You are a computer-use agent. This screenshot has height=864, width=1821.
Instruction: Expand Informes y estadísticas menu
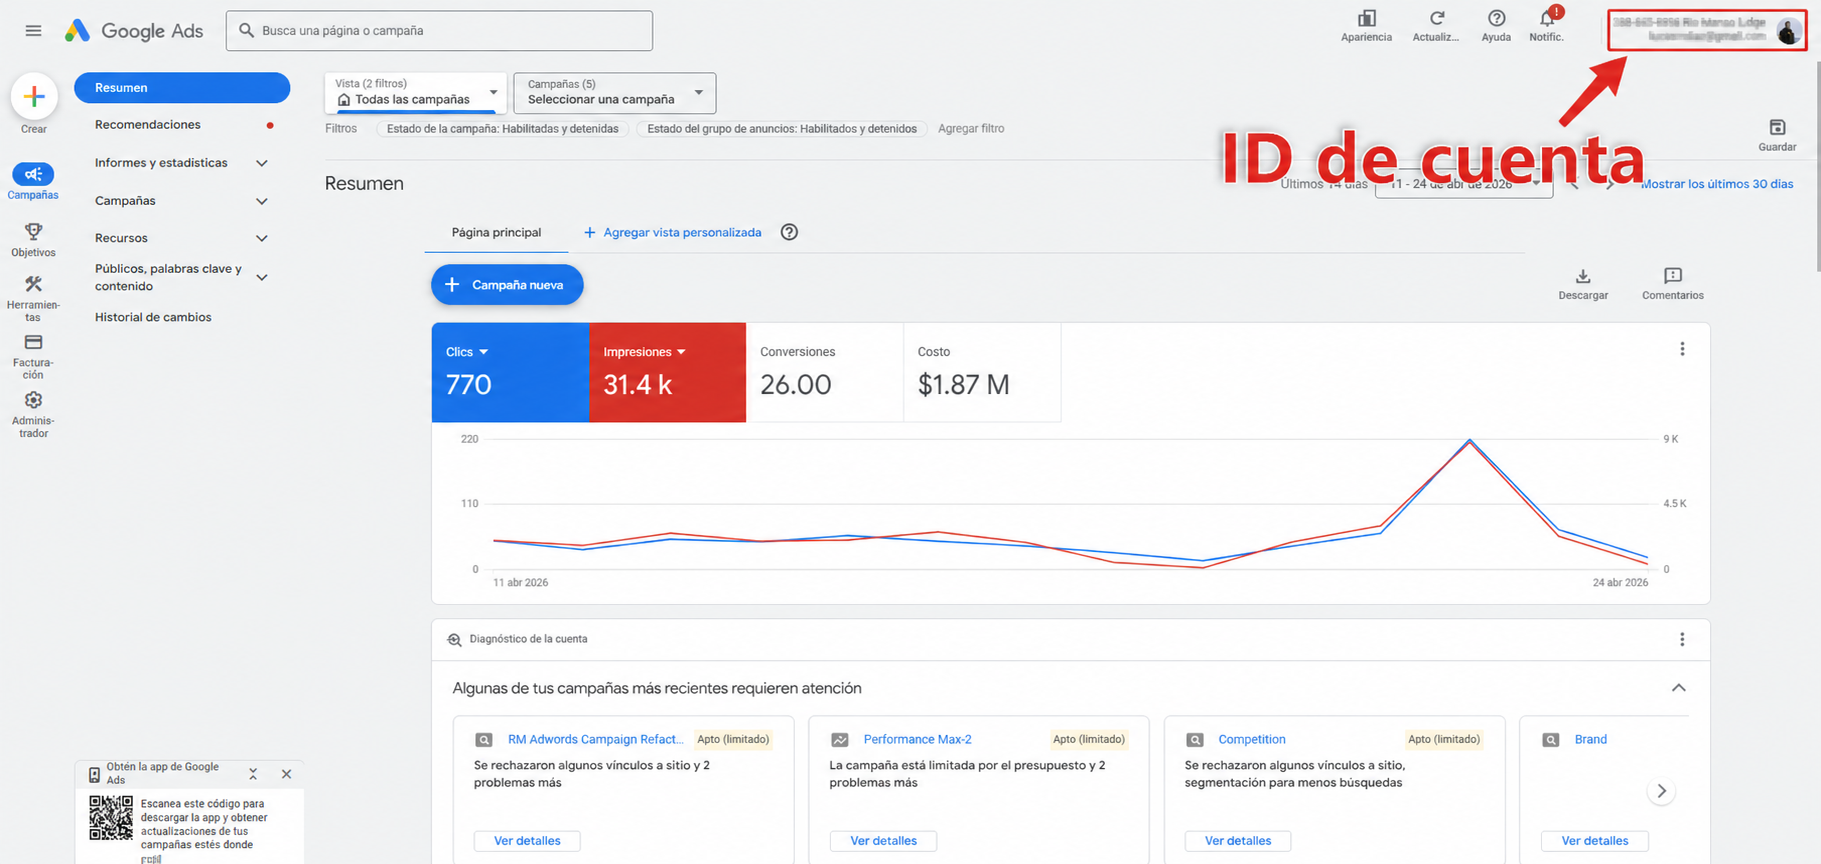(x=262, y=163)
